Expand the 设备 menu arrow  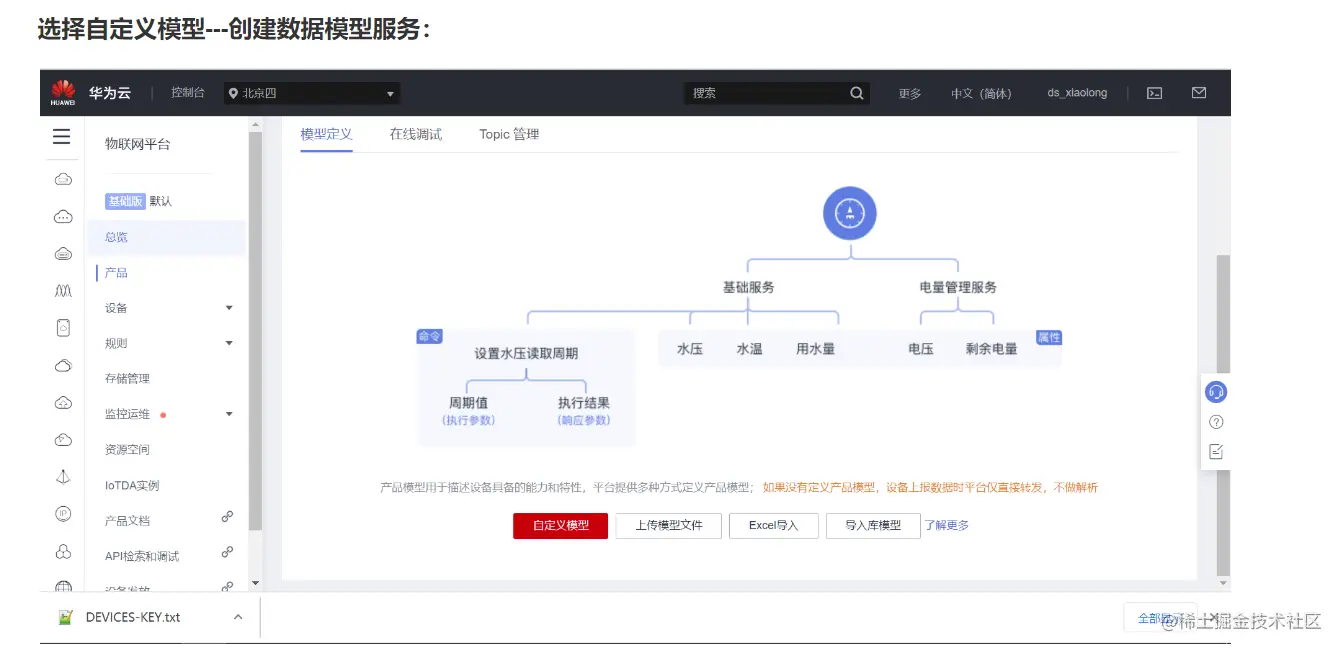pyautogui.click(x=229, y=308)
